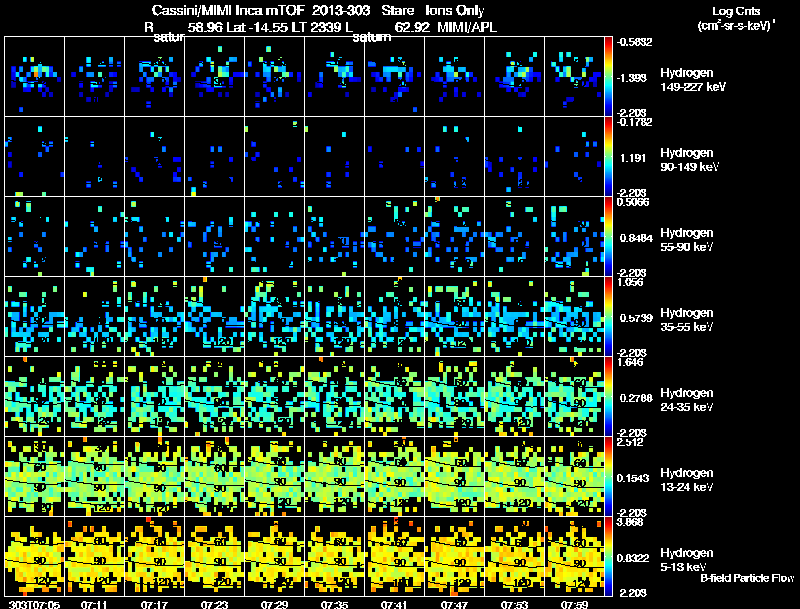Open the 90-149 keV panel above 07:29
Image resolution: width=800 pixels, height=609 pixels.
[x=274, y=157]
